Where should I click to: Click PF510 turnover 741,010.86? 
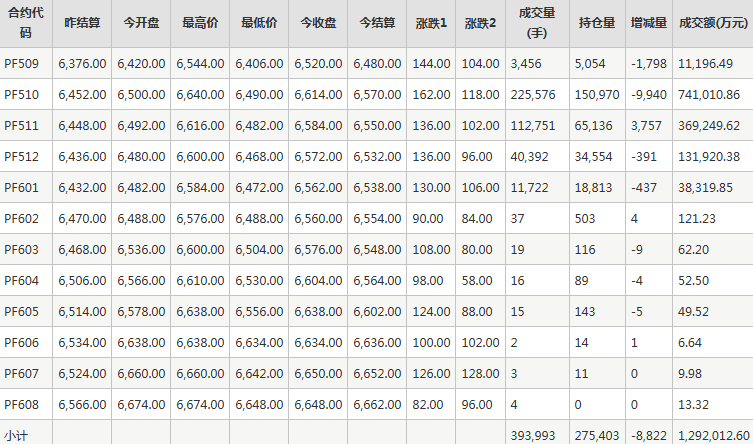[x=709, y=95]
